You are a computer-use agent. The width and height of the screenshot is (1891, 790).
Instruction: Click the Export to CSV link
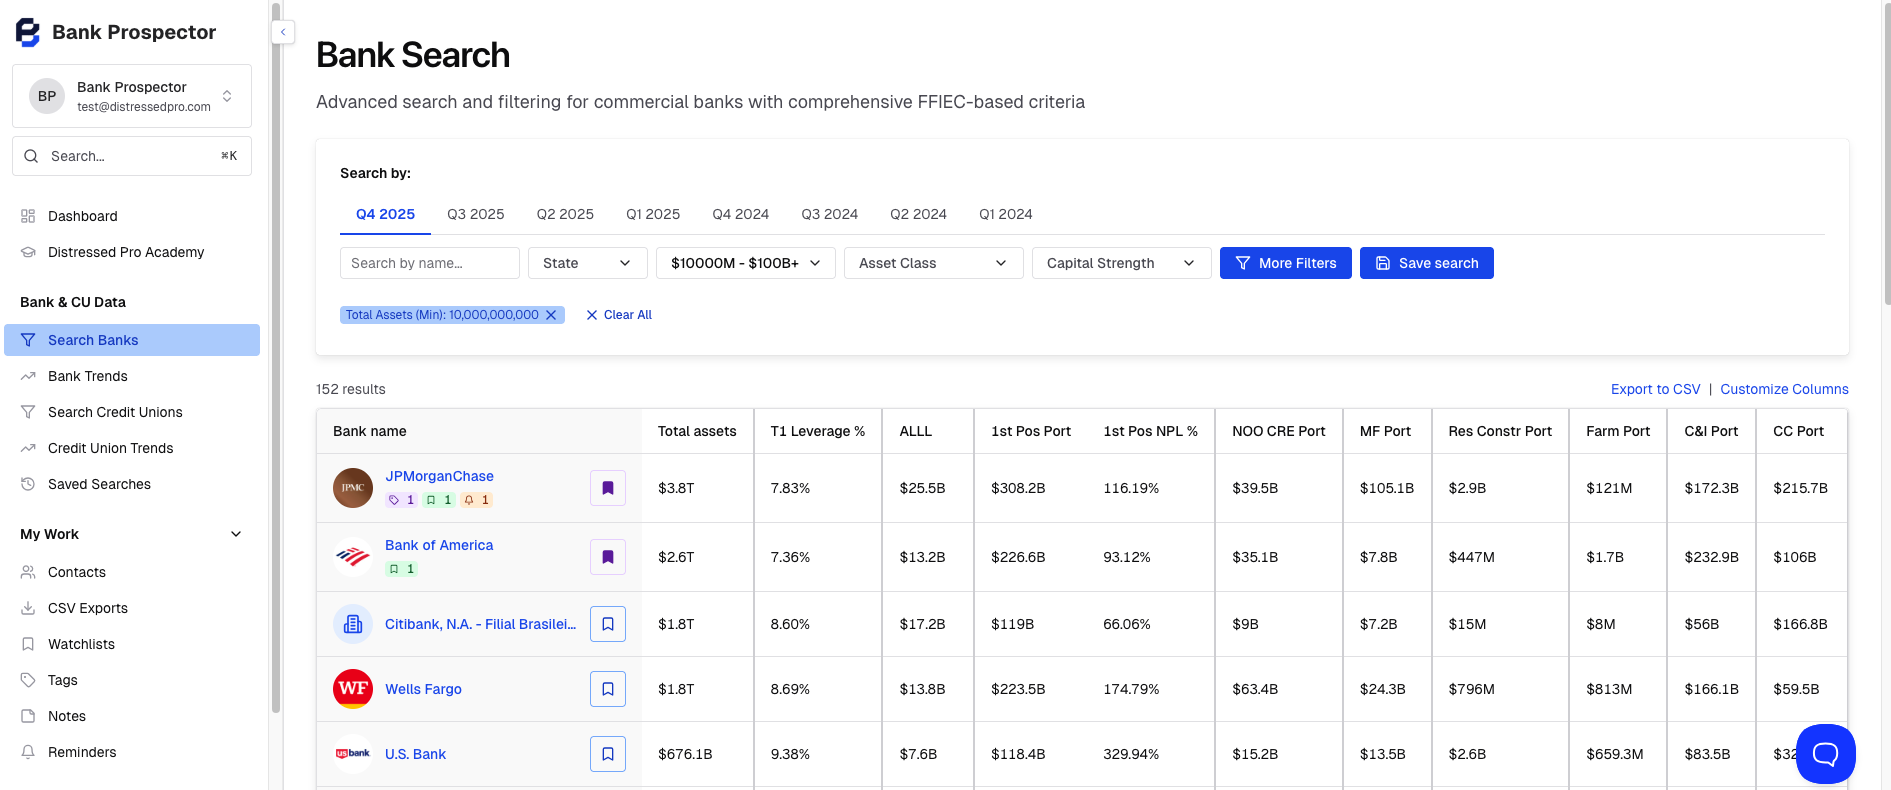coord(1655,389)
